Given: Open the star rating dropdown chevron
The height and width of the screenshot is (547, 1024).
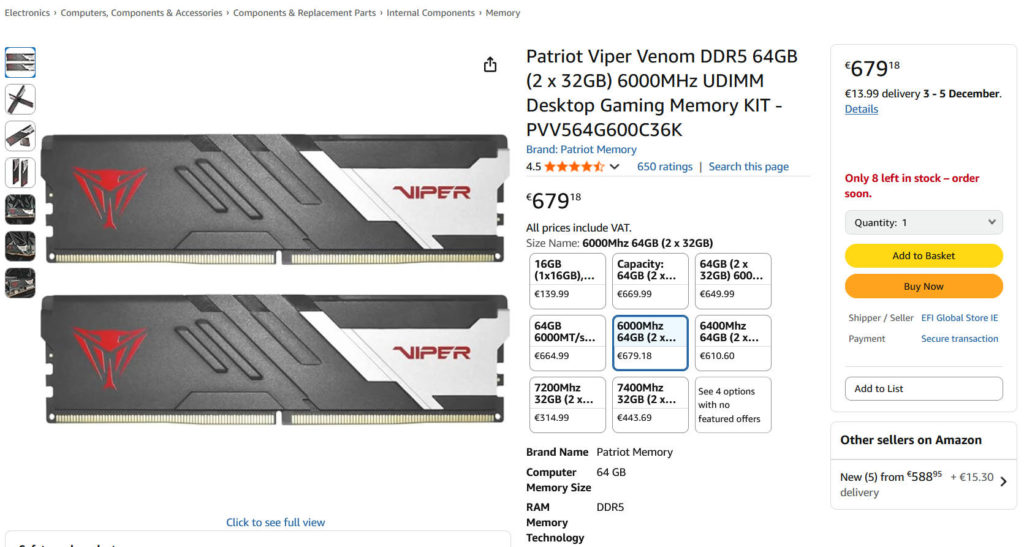Looking at the screenshot, I should pyautogui.click(x=615, y=167).
